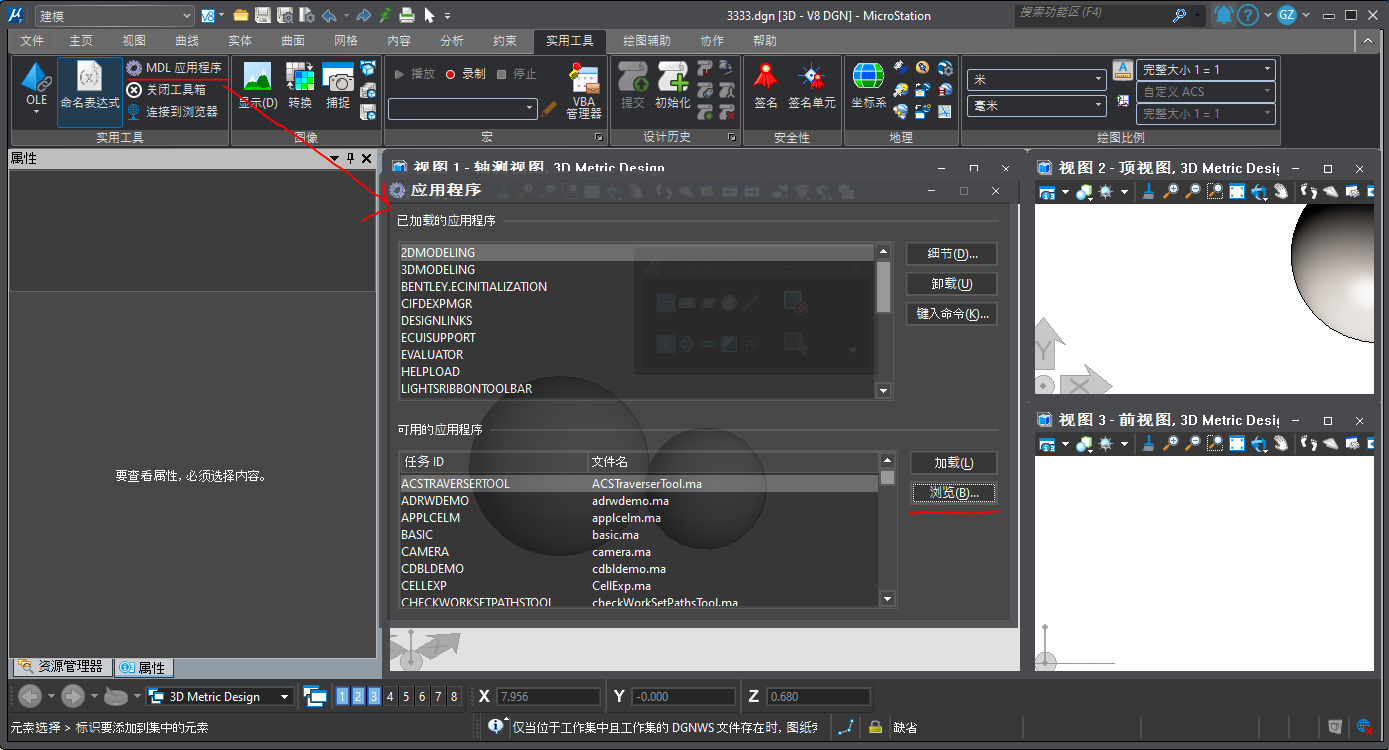The width and height of the screenshot is (1389, 750).
Task: Toggle view 1 in view group
Action: pyautogui.click(x=342, y=697)
